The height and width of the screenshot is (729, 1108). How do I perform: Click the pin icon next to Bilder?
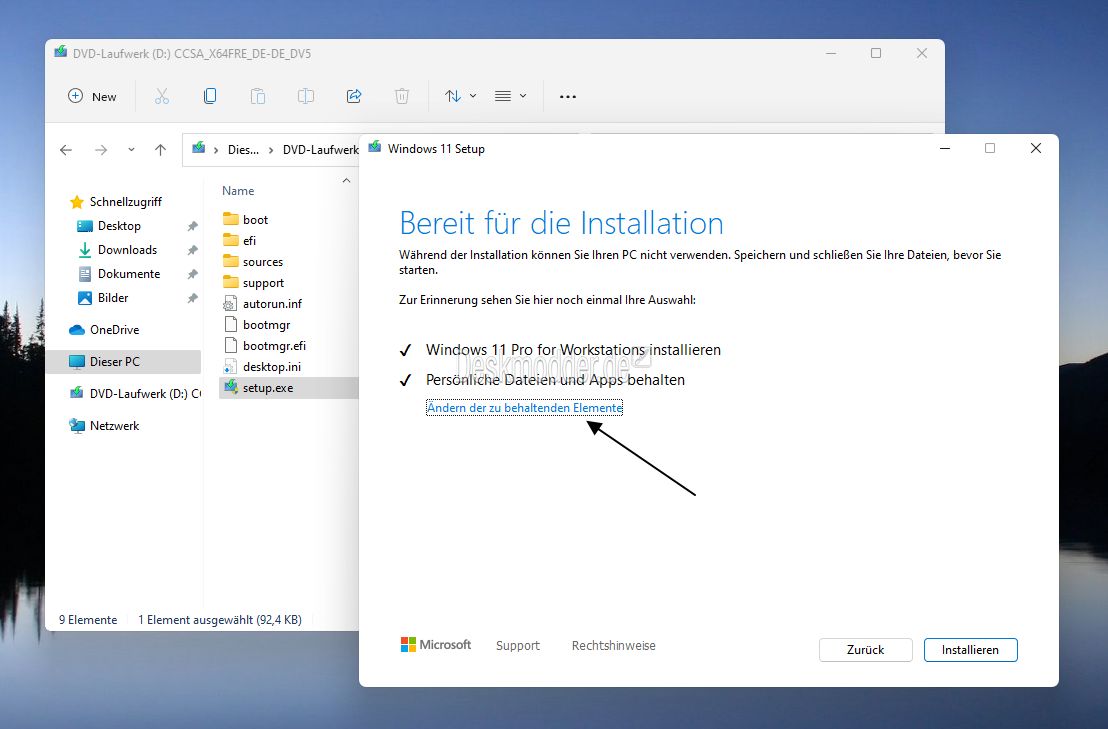click(x=192, y=298)
